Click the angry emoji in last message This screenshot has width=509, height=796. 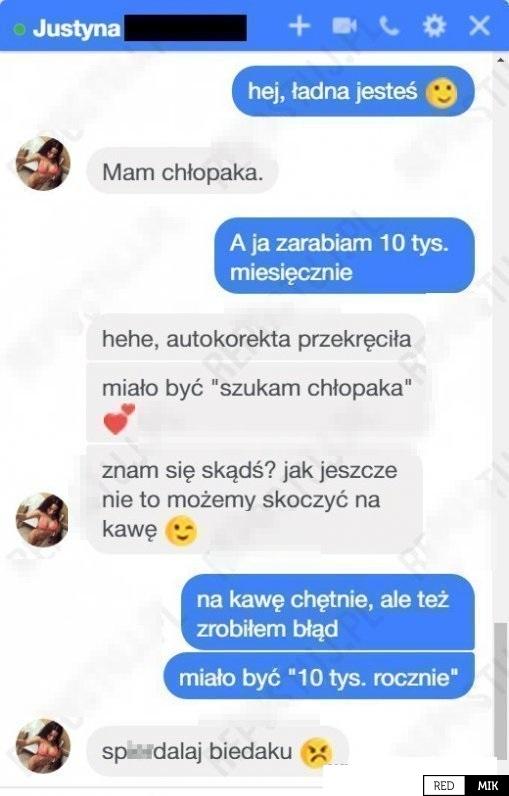pyautogui.click(x=317, y=752)
